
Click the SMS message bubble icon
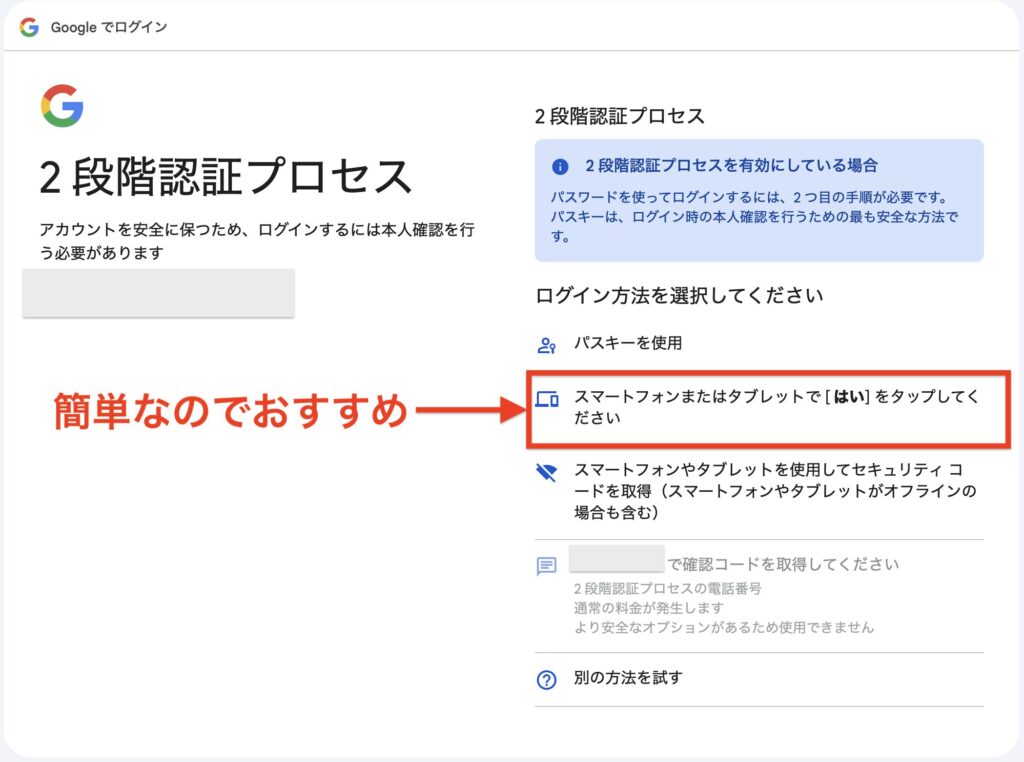point(546,567)
